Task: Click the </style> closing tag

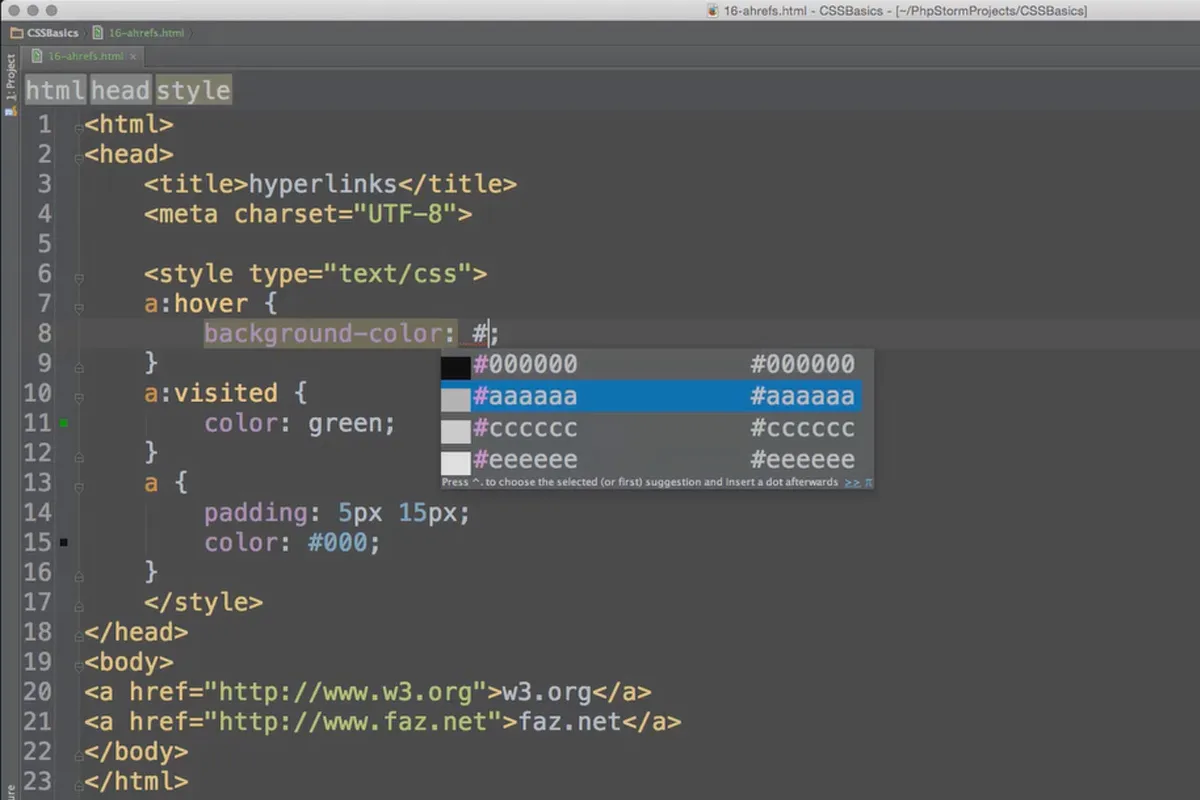Action: [x=204, y=602]
